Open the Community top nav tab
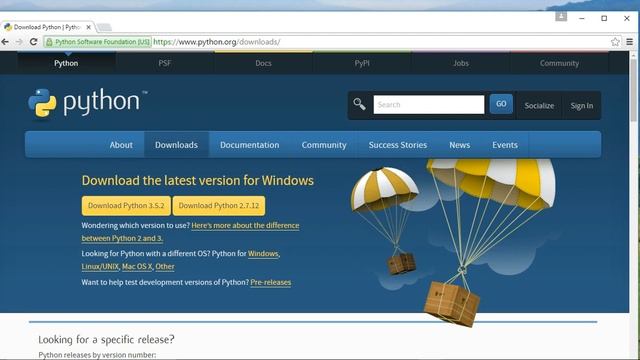Image resolution: width=640 pixels, height=360 pixels. coord(559,63)
